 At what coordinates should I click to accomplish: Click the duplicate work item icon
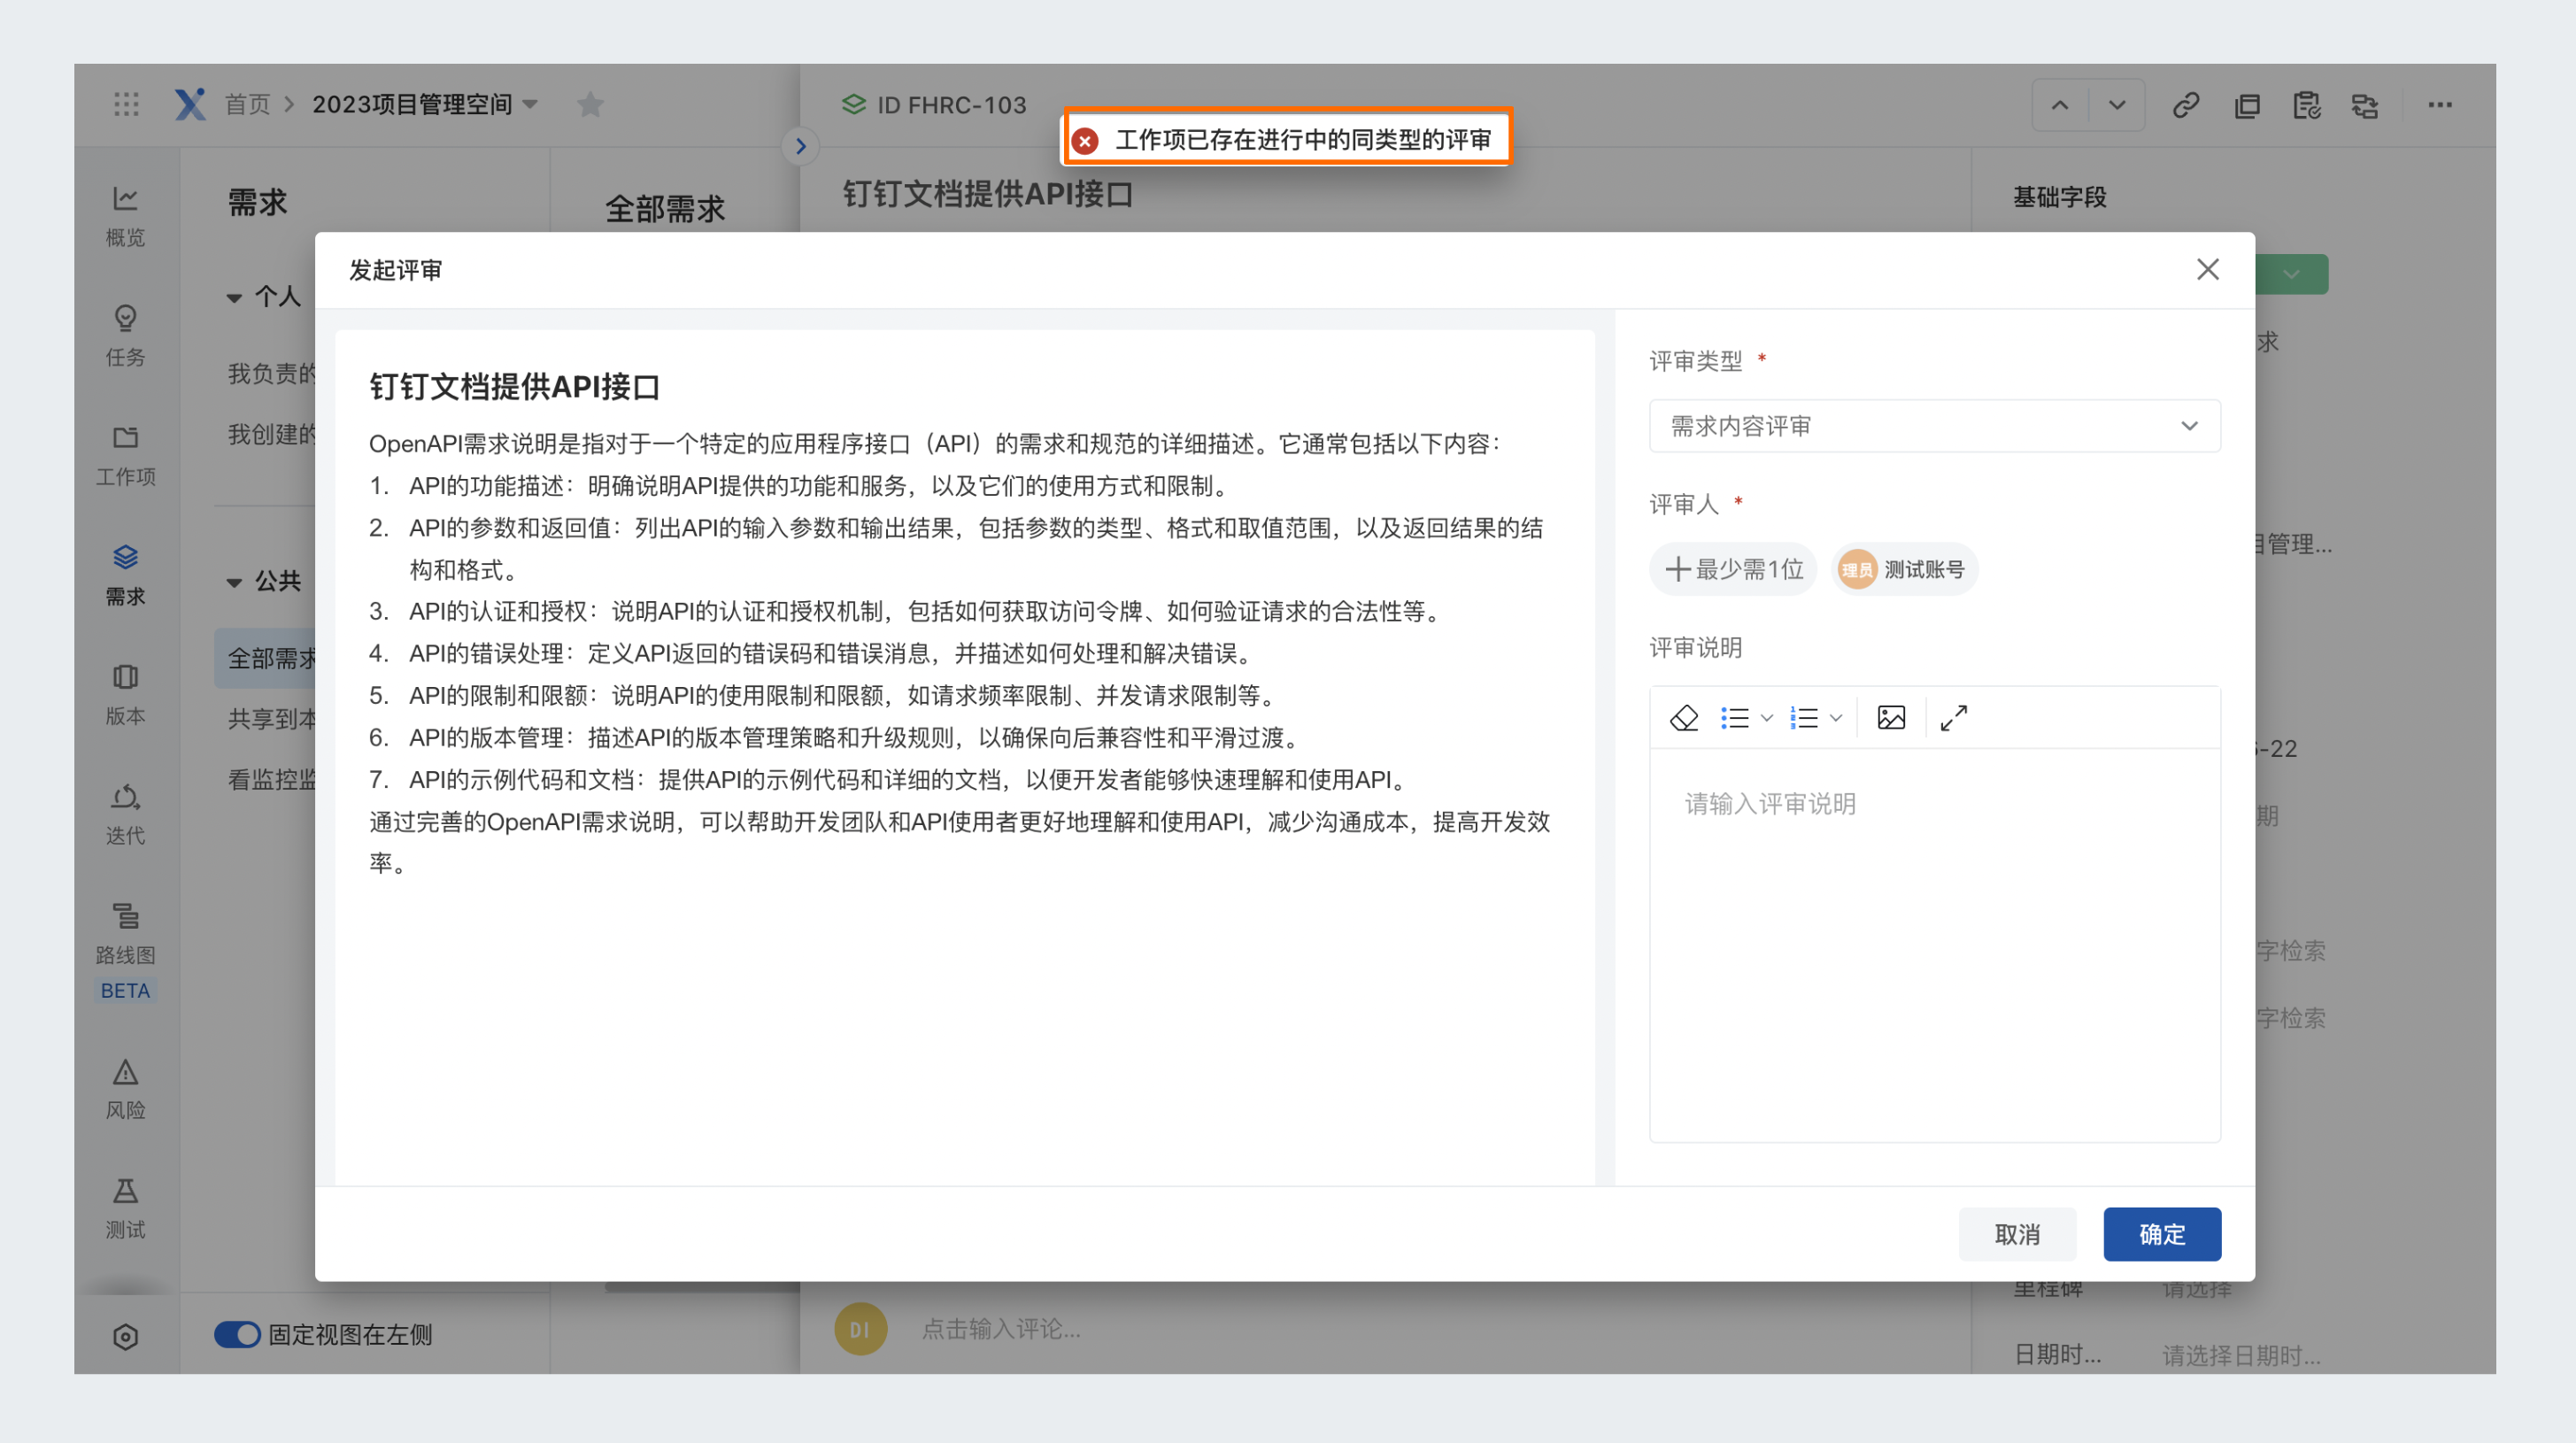[2247, 105]
